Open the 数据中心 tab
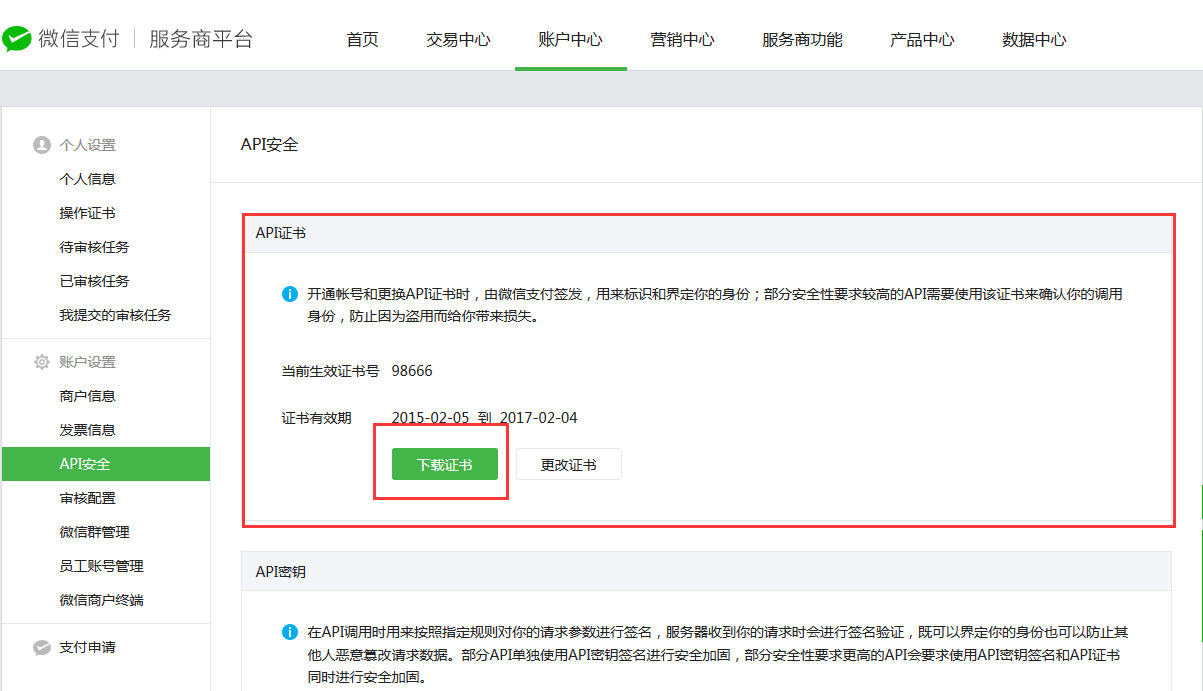This screenshot has height=691, width=1203. [1034, 40]
